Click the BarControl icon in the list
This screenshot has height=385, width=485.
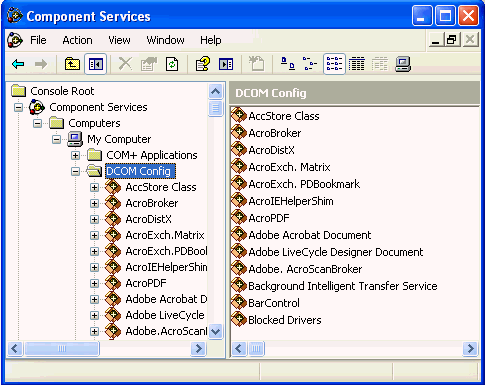pos(239,302)
